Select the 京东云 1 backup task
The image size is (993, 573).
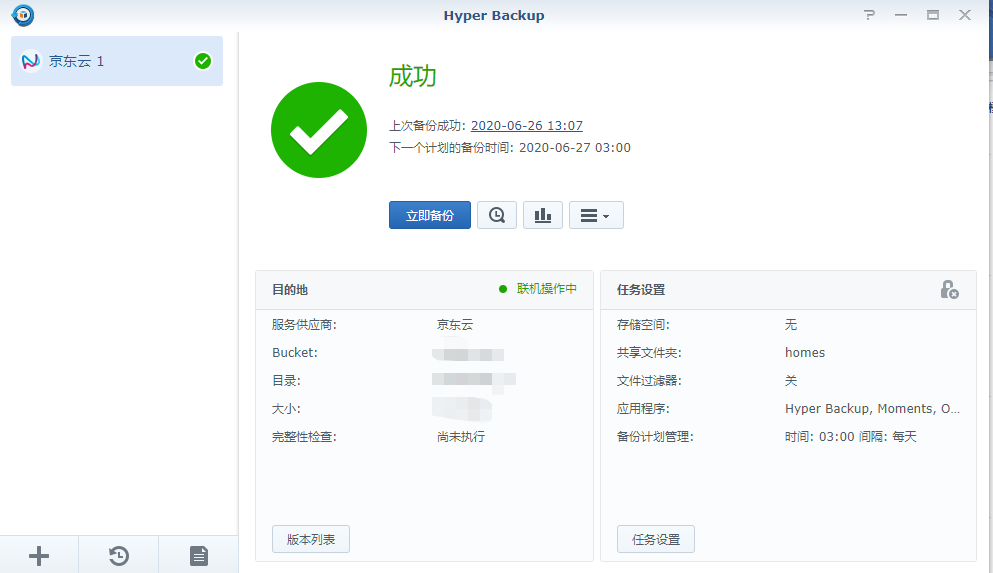pyautogui.click(x=117, y=61)
